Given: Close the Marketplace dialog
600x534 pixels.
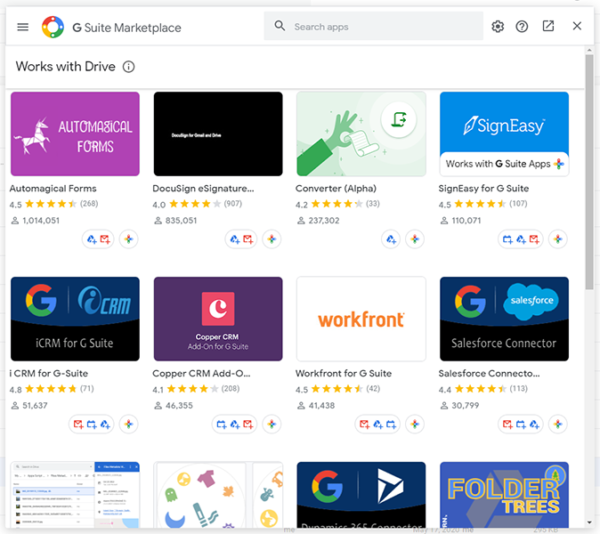Looking at the screenshot, I should coord(577,26).
